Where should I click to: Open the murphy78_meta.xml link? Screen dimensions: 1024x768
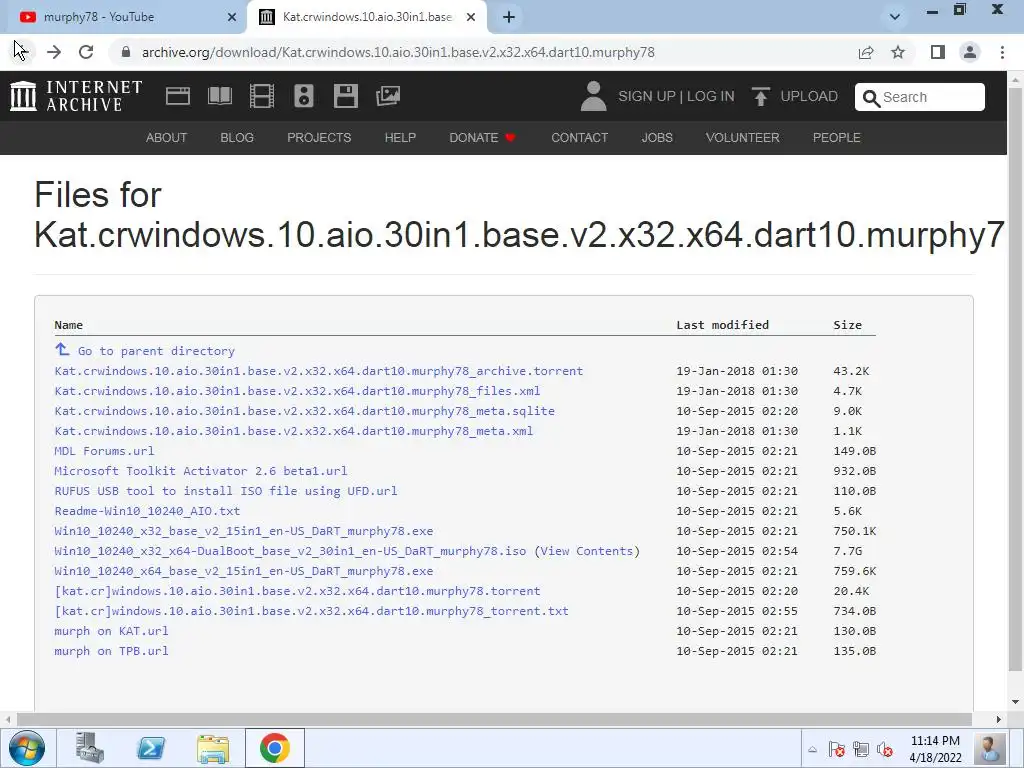click(294, 431)
